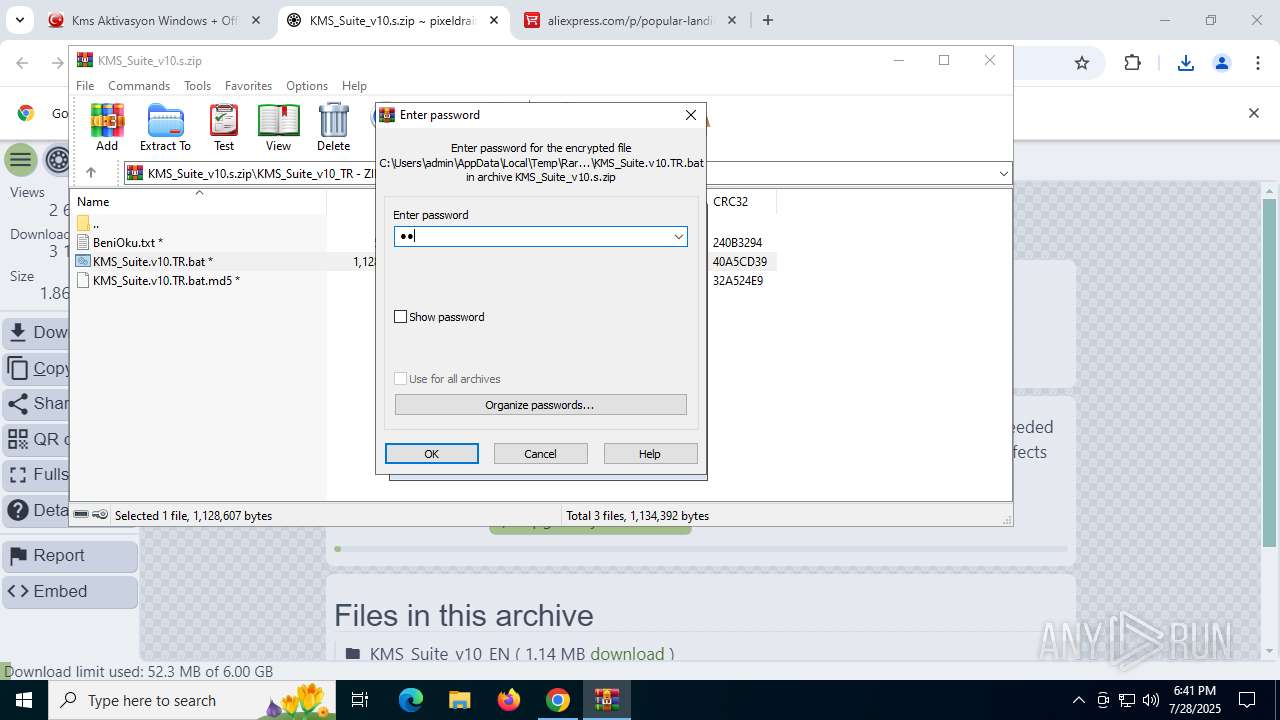Open the Chrome downloads icon
The height and width of the screenshot is (720, 1280).
coord(1186,63)
